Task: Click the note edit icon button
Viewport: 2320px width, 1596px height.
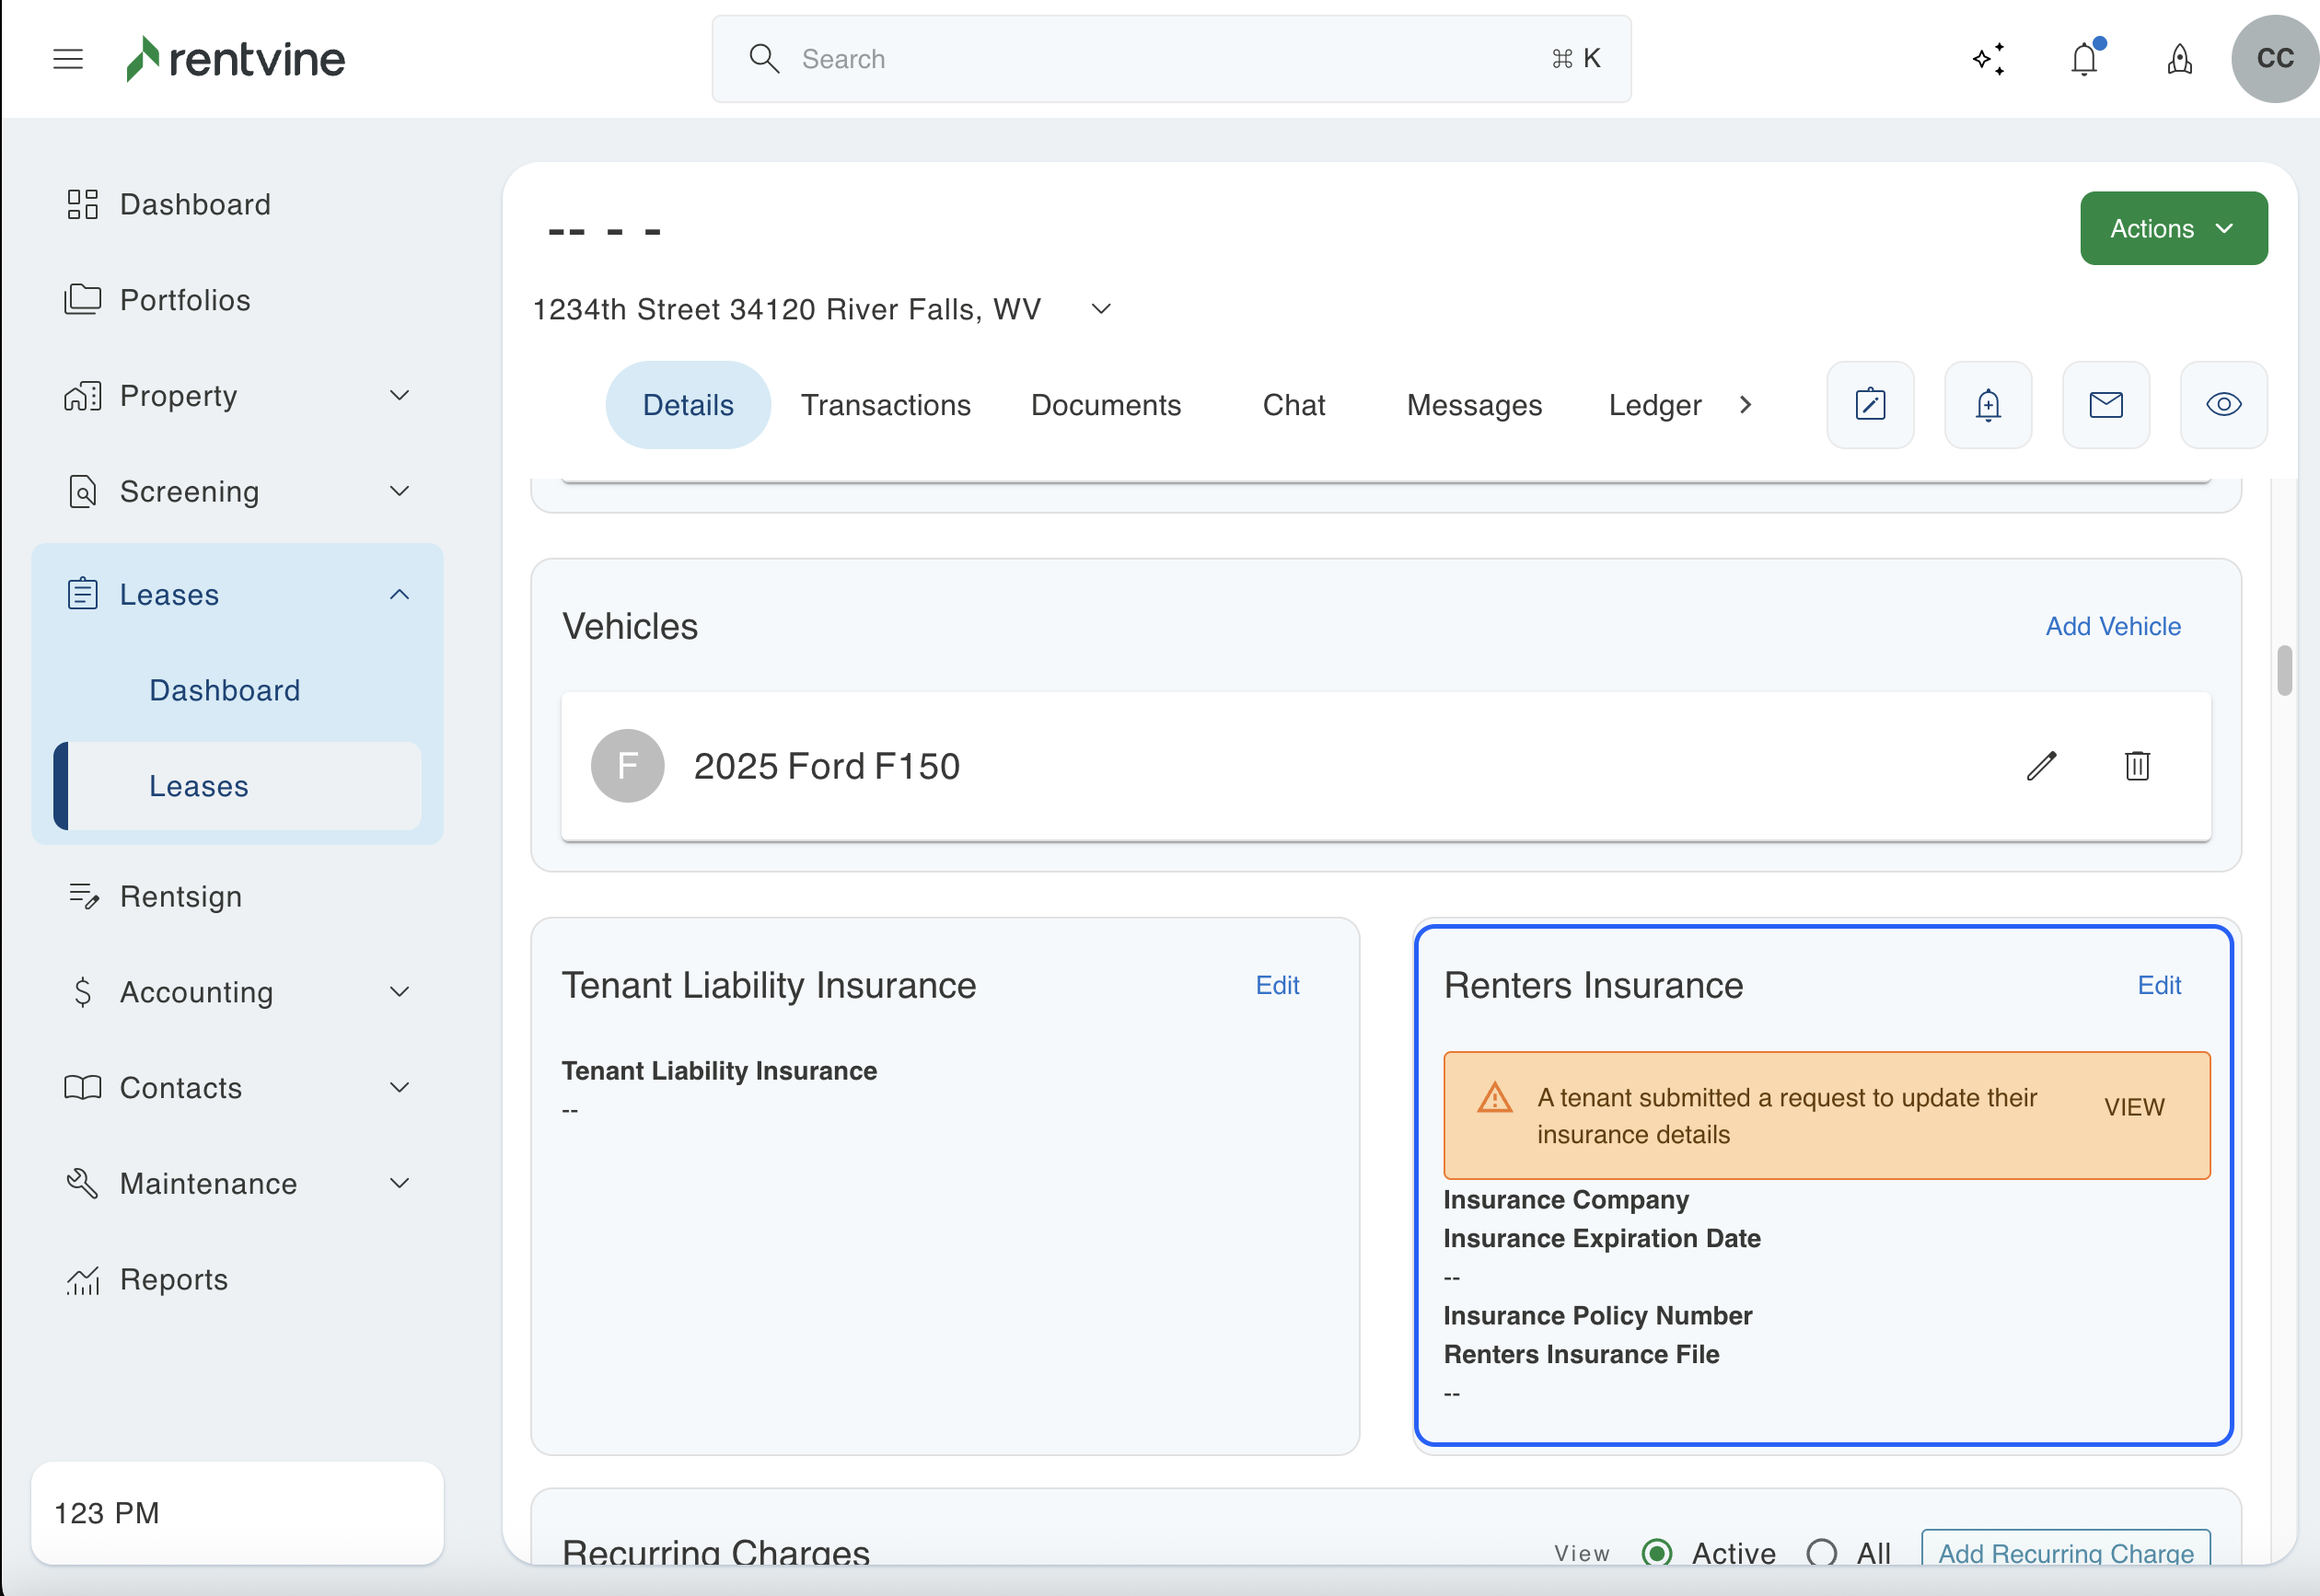Action: [1870, 405]
